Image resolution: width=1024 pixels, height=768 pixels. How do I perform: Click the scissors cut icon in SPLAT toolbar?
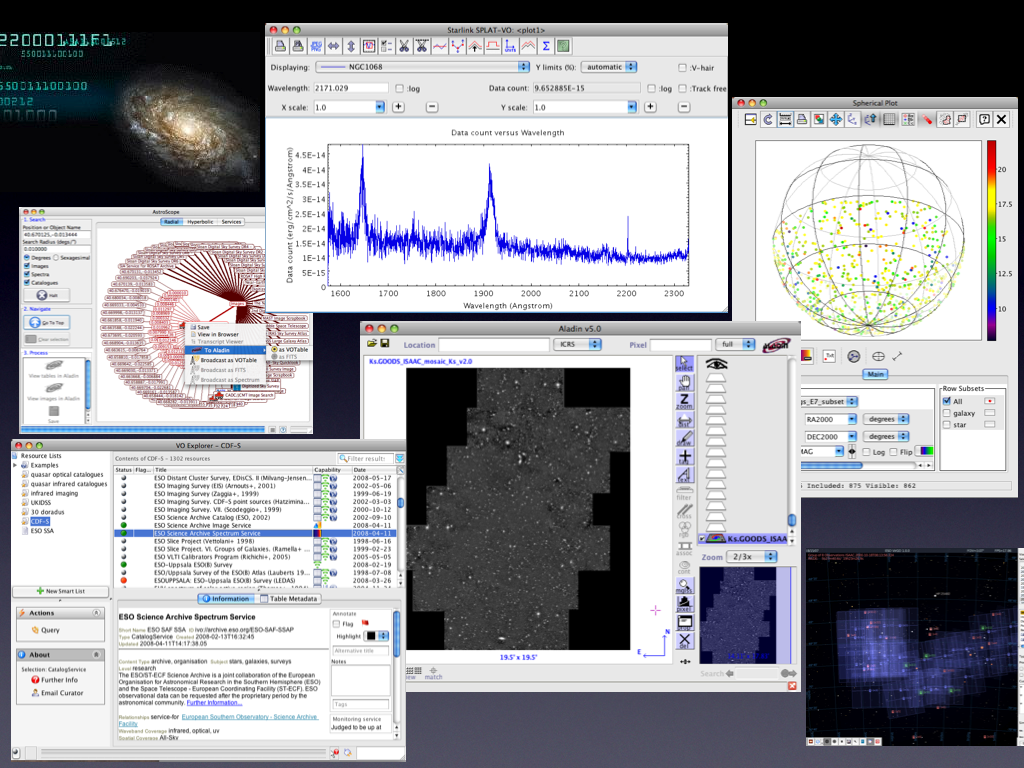click(x=403, y=46)
